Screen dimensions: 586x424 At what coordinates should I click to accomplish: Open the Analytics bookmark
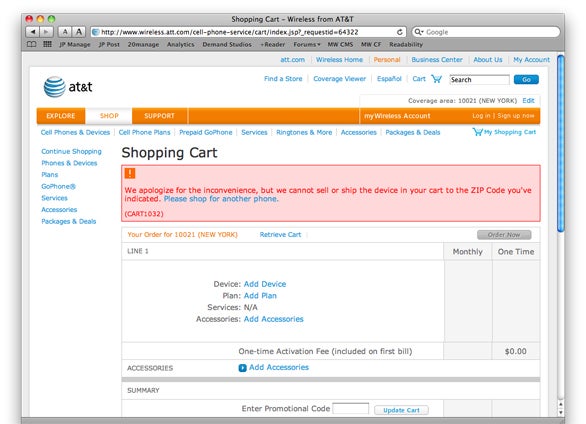(x=181, y=44)
